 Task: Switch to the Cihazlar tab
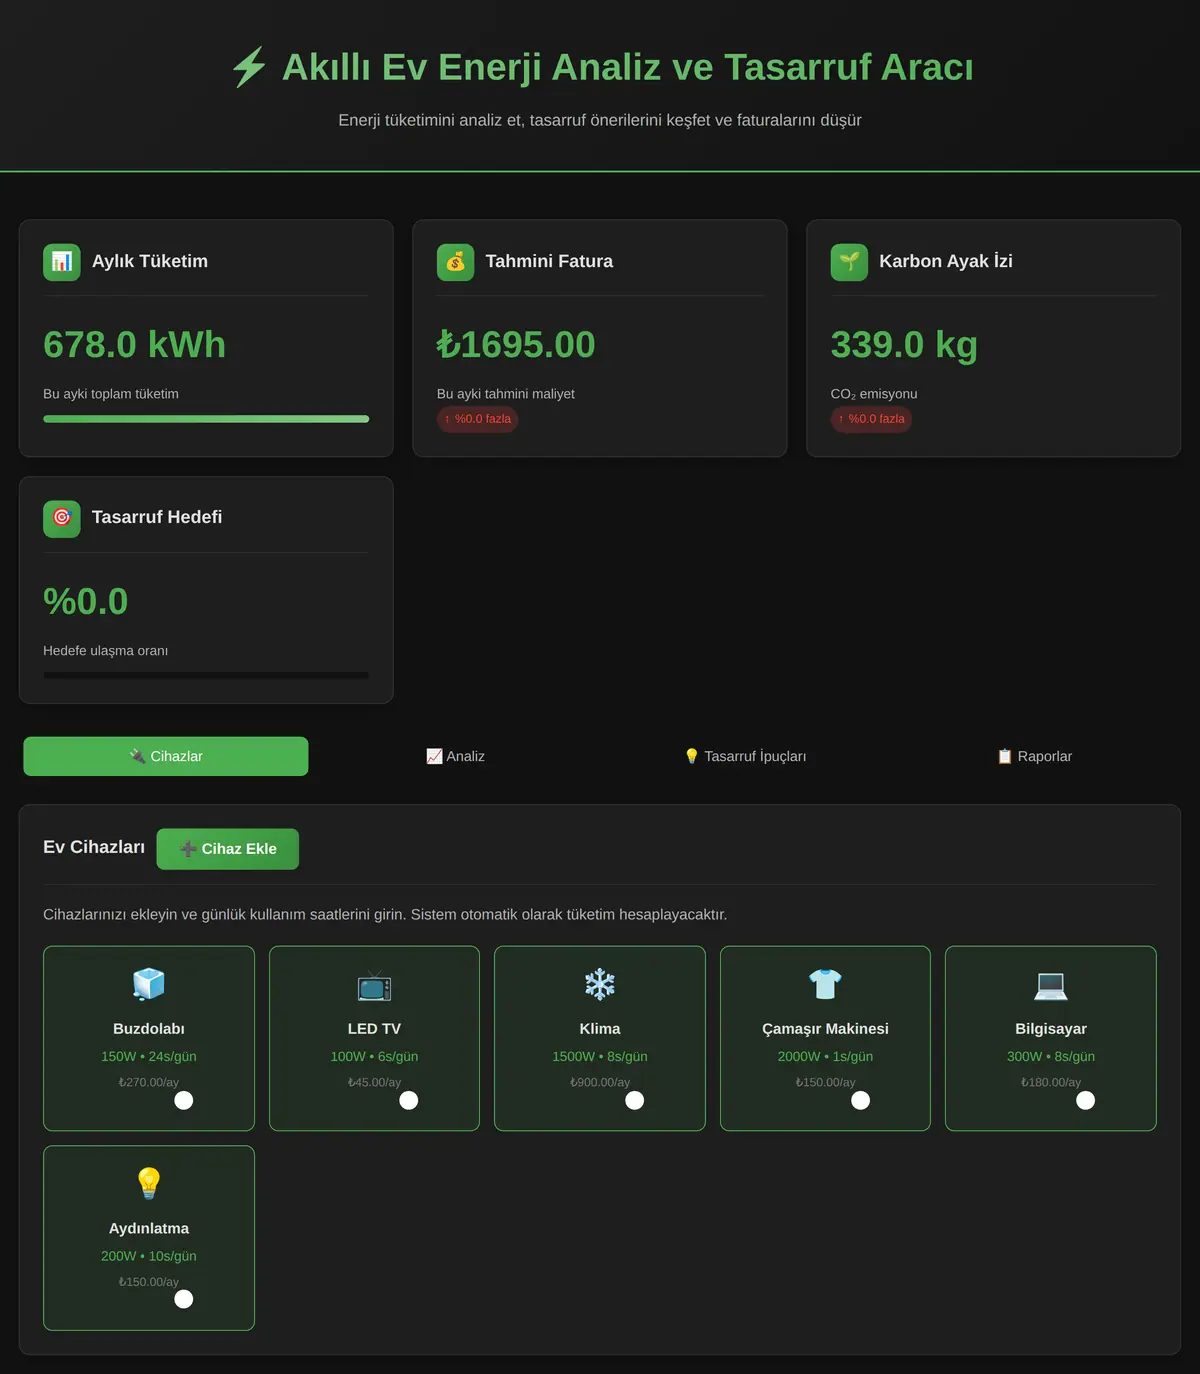tap(166, 756)
